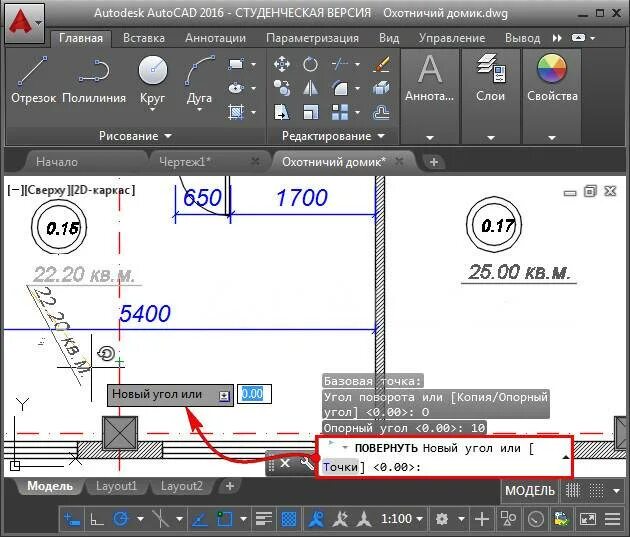Click the [Сверху] viewport view control
The width and height of the screenshot is (630, 537).
click(46, 190)
